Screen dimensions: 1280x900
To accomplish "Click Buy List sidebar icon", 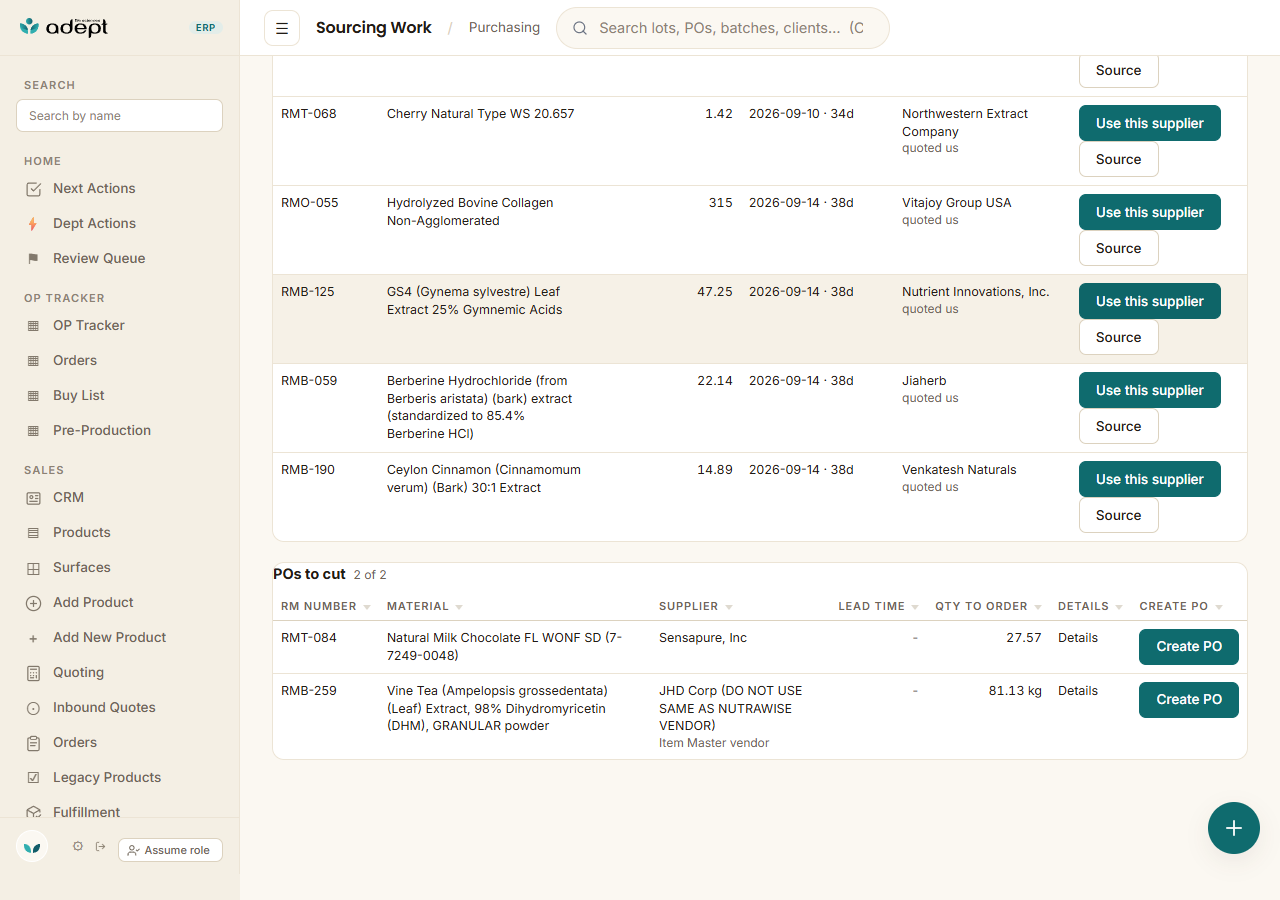I will pos(33,396).
